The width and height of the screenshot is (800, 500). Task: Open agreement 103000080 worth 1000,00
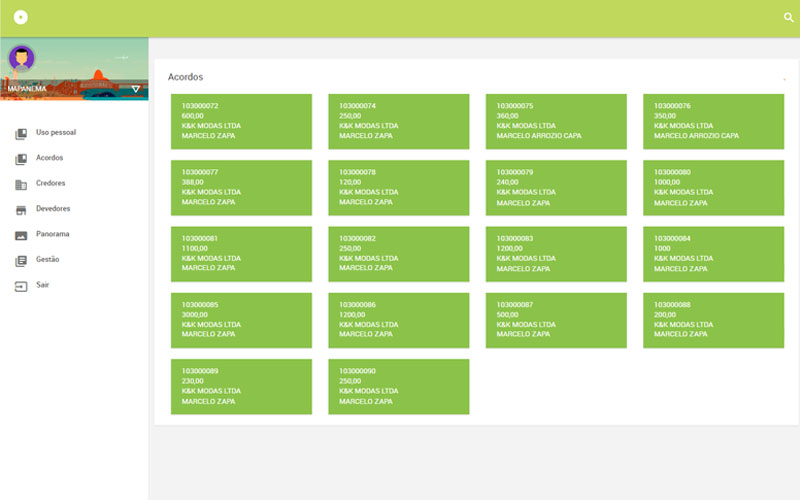pos(713,187)
